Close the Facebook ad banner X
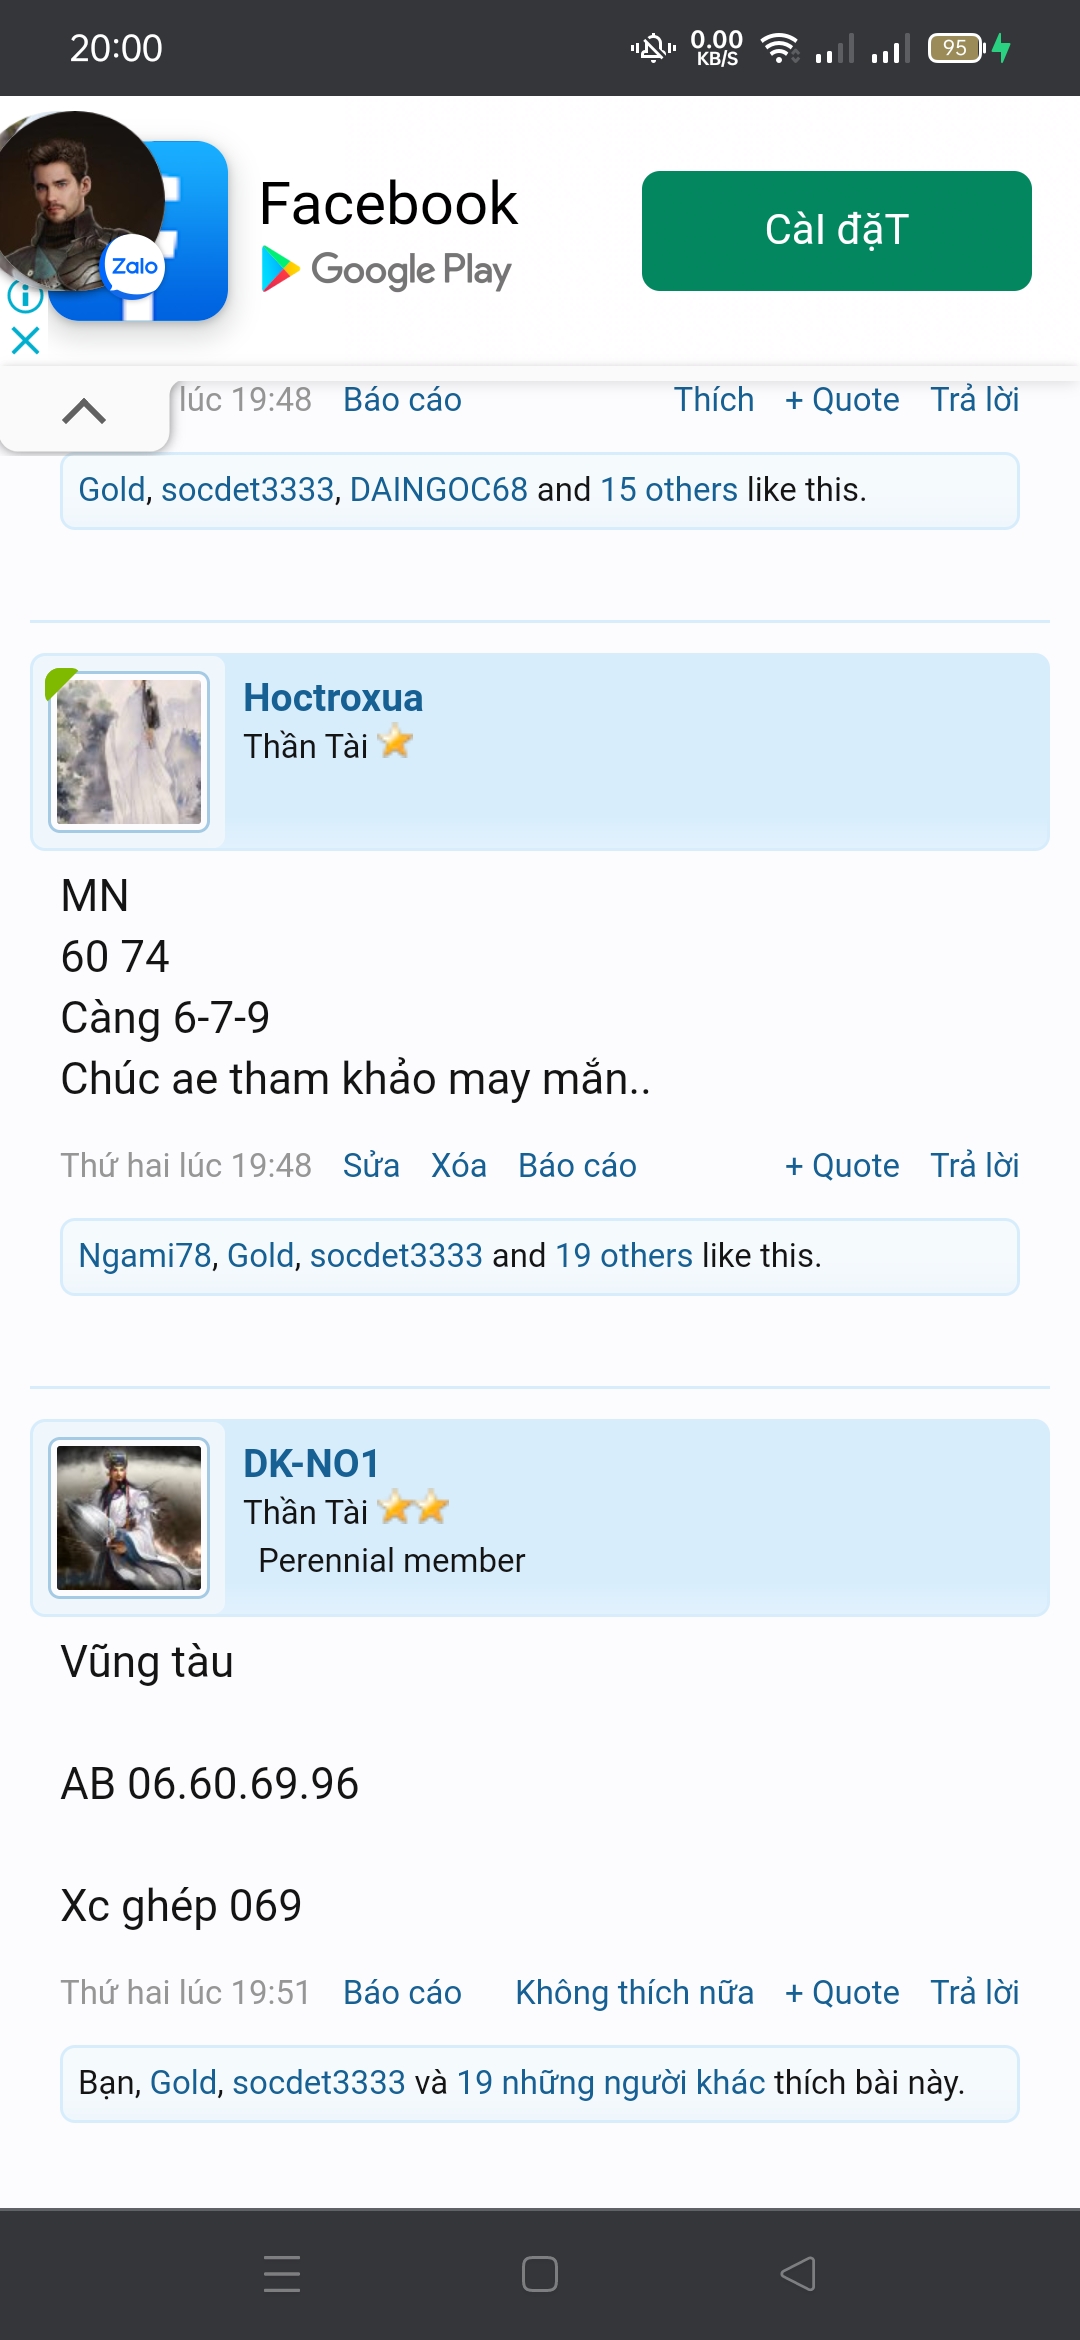Viewport: 1080px width, 2340px height. [x=25, y=340]
